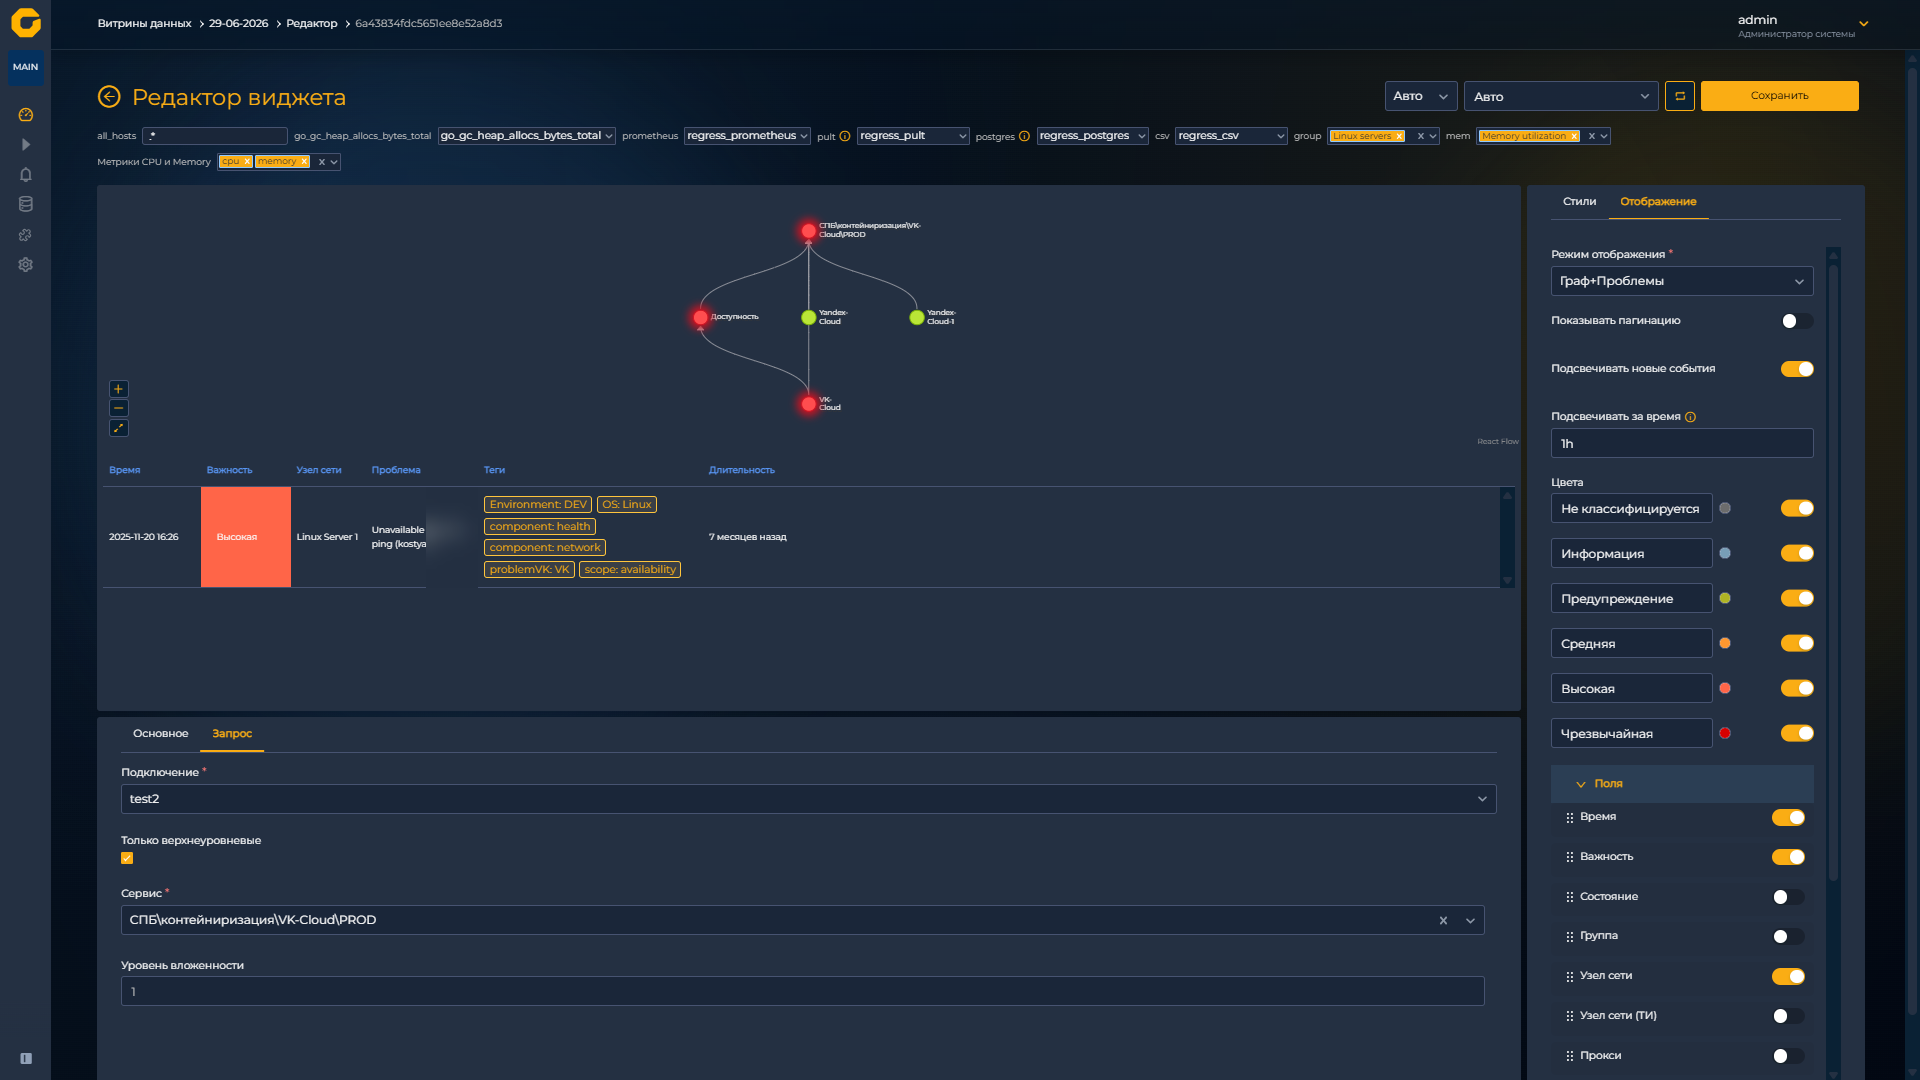Click the fit view graph icon

[x=118, y=428]
